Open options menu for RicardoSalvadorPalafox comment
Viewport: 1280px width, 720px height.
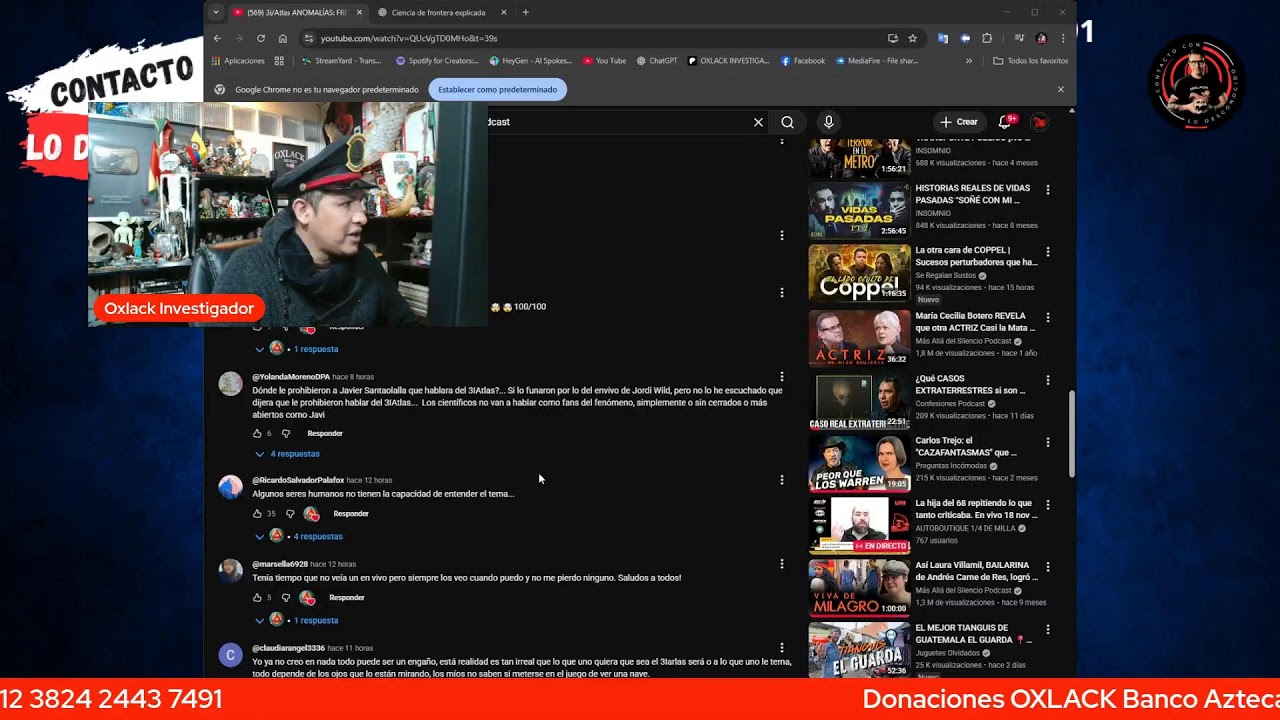(x=782, y=480)
